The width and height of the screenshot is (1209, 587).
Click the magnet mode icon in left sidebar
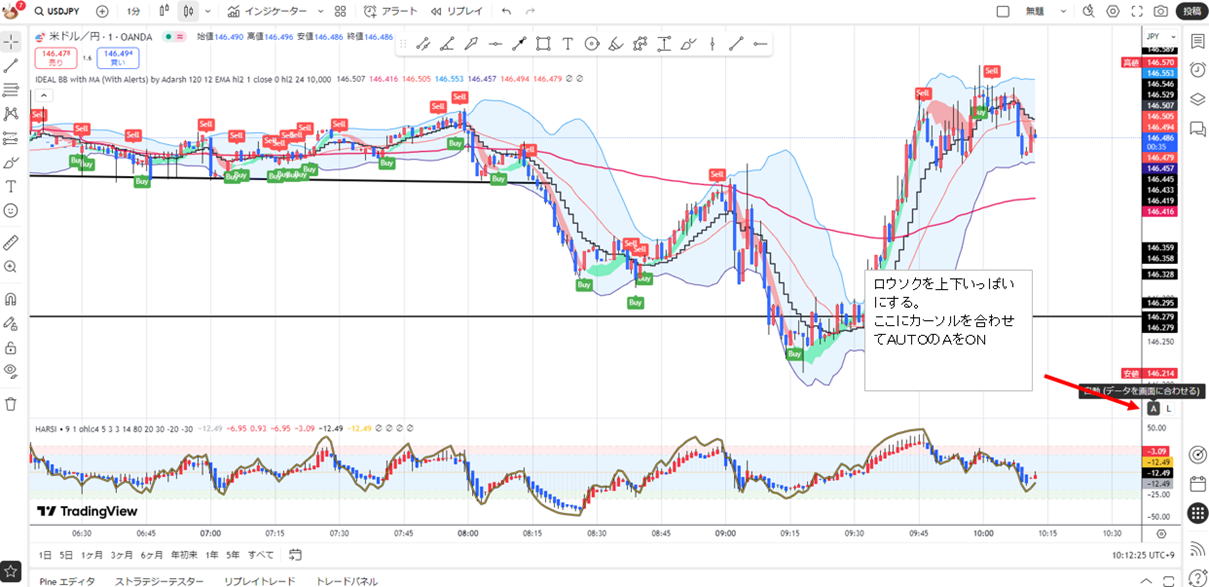click(x=11, y=298)
